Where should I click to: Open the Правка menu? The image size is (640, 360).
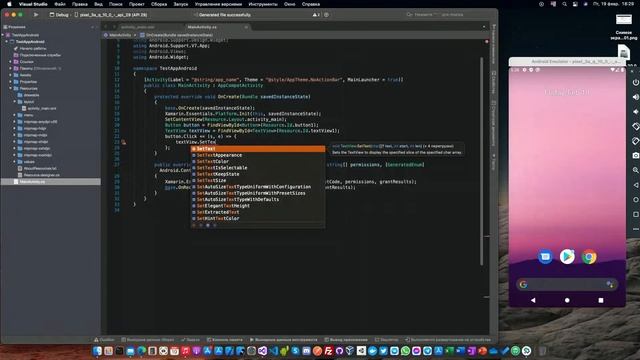80,4
